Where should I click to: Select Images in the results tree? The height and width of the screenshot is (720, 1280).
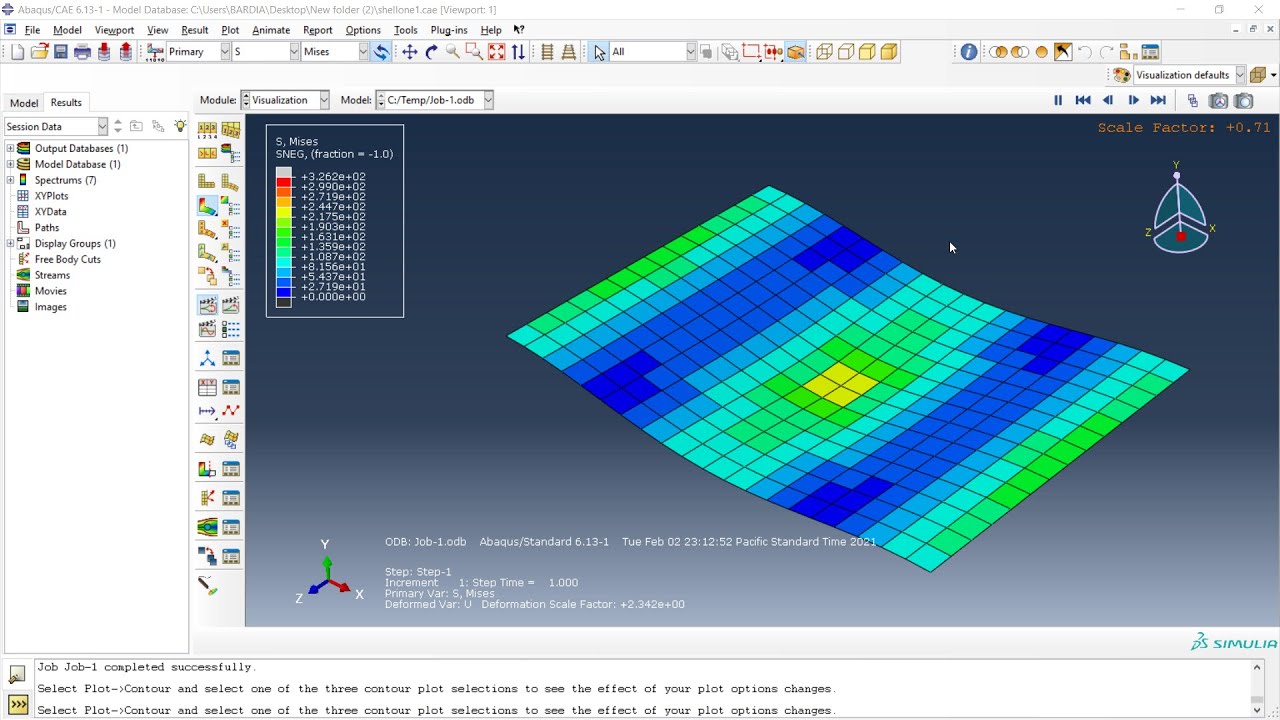coord(50,307)
